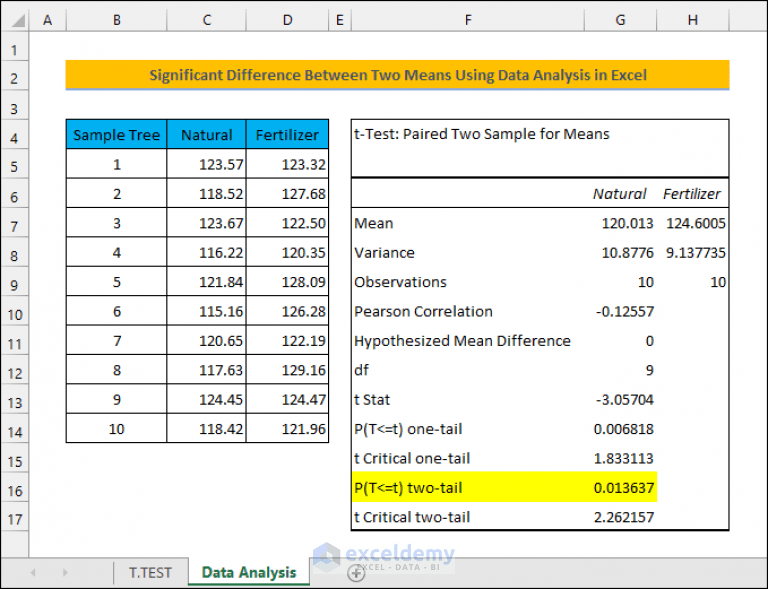Select column E header
768x589 pixels.
(x=339, y=20)
